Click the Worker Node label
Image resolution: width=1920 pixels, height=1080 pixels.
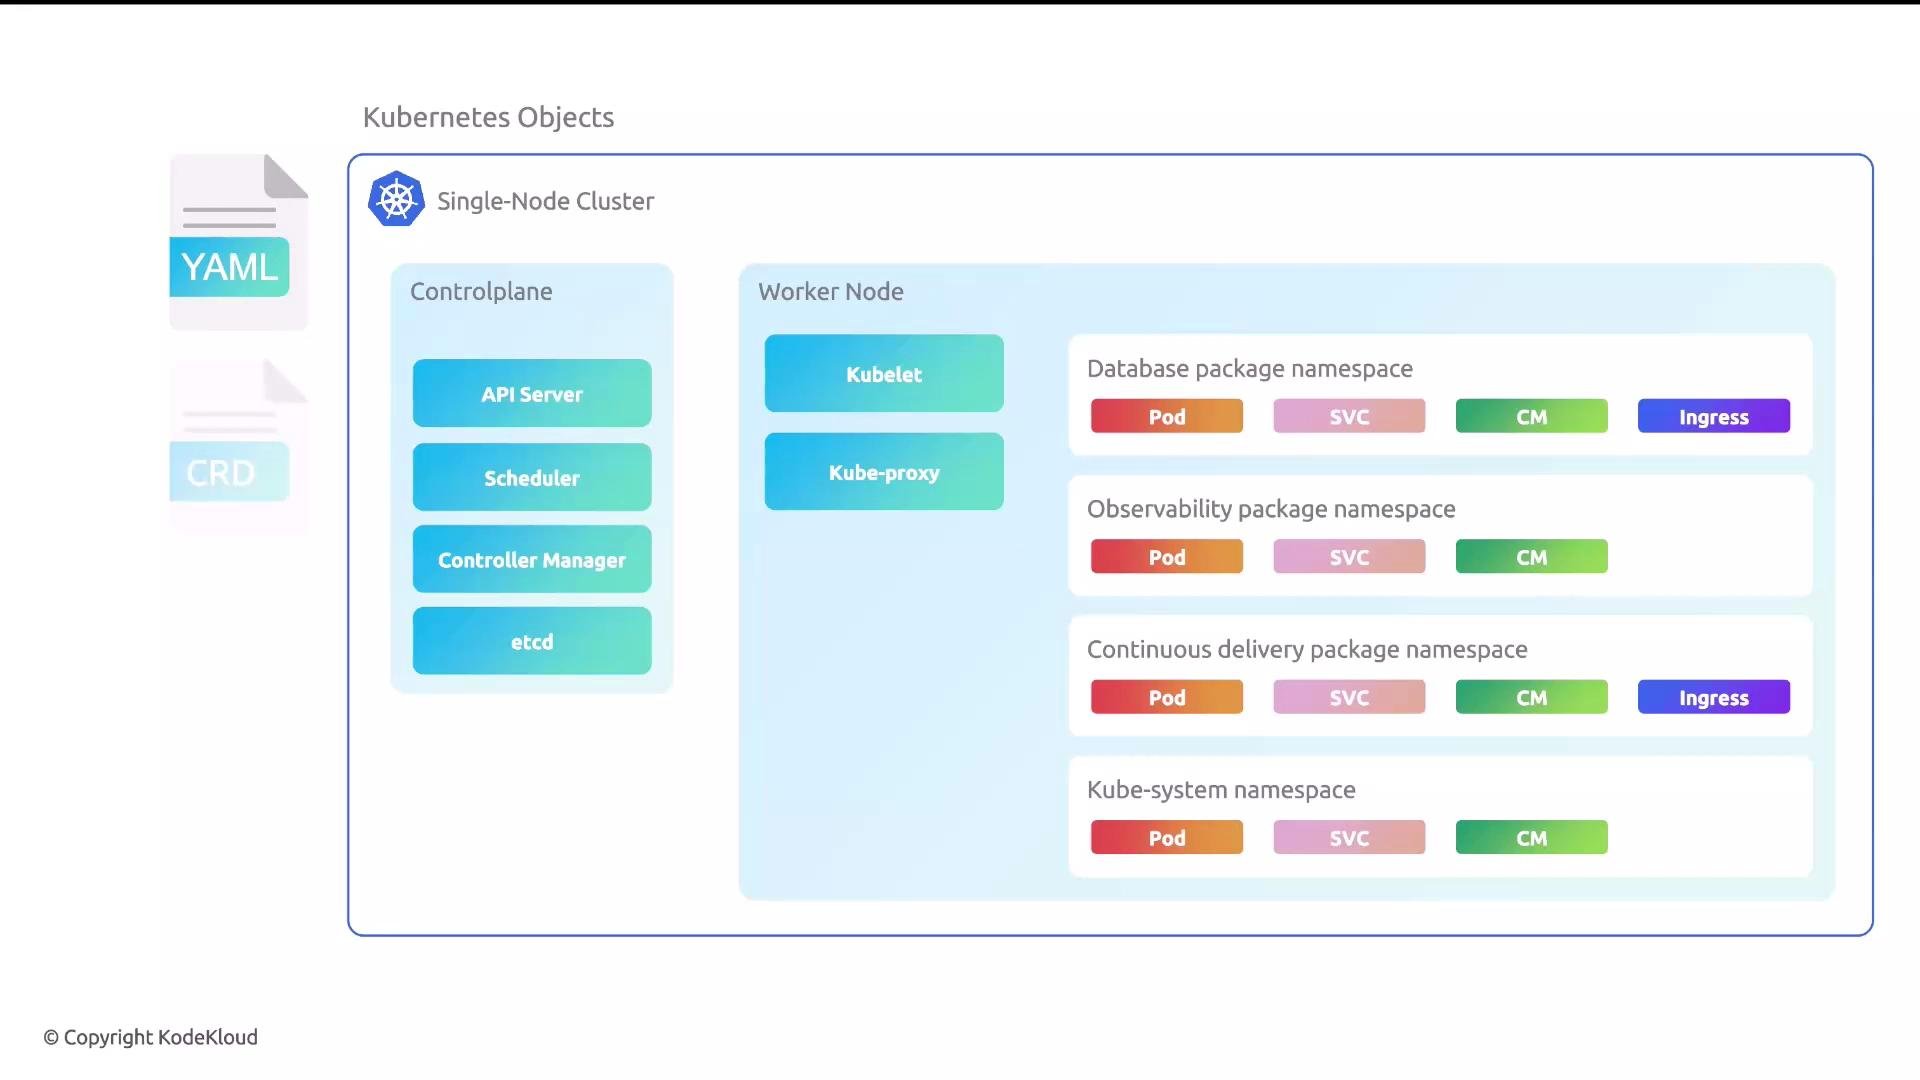pos(831,291)
